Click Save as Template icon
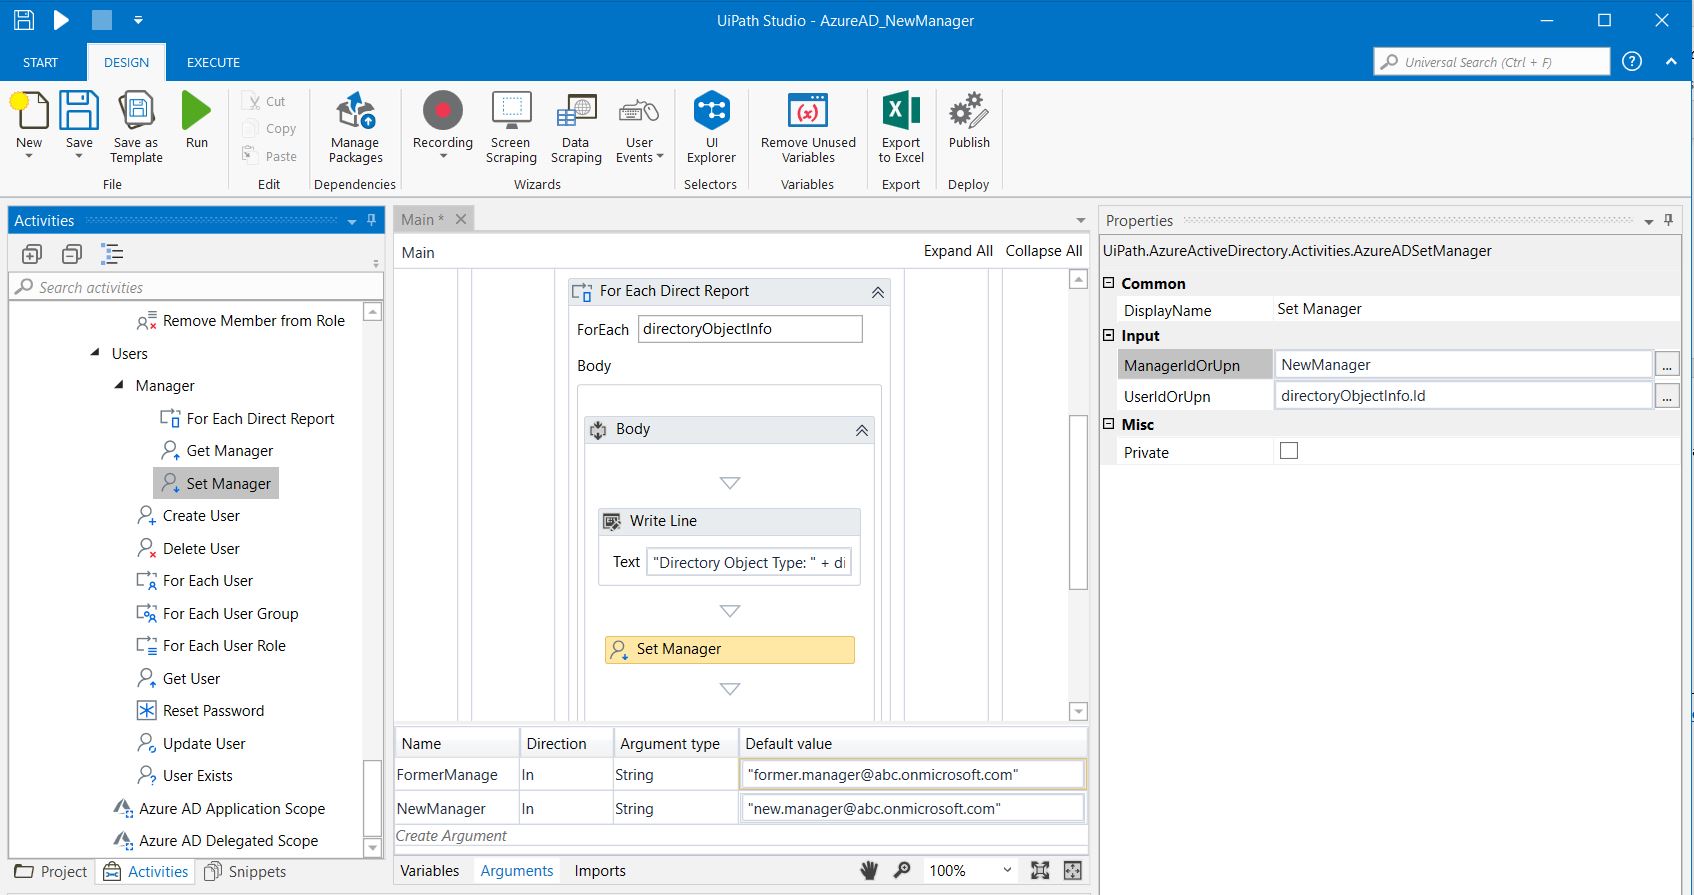This screenshot has height=895, width=1694. tap(136, 111)
